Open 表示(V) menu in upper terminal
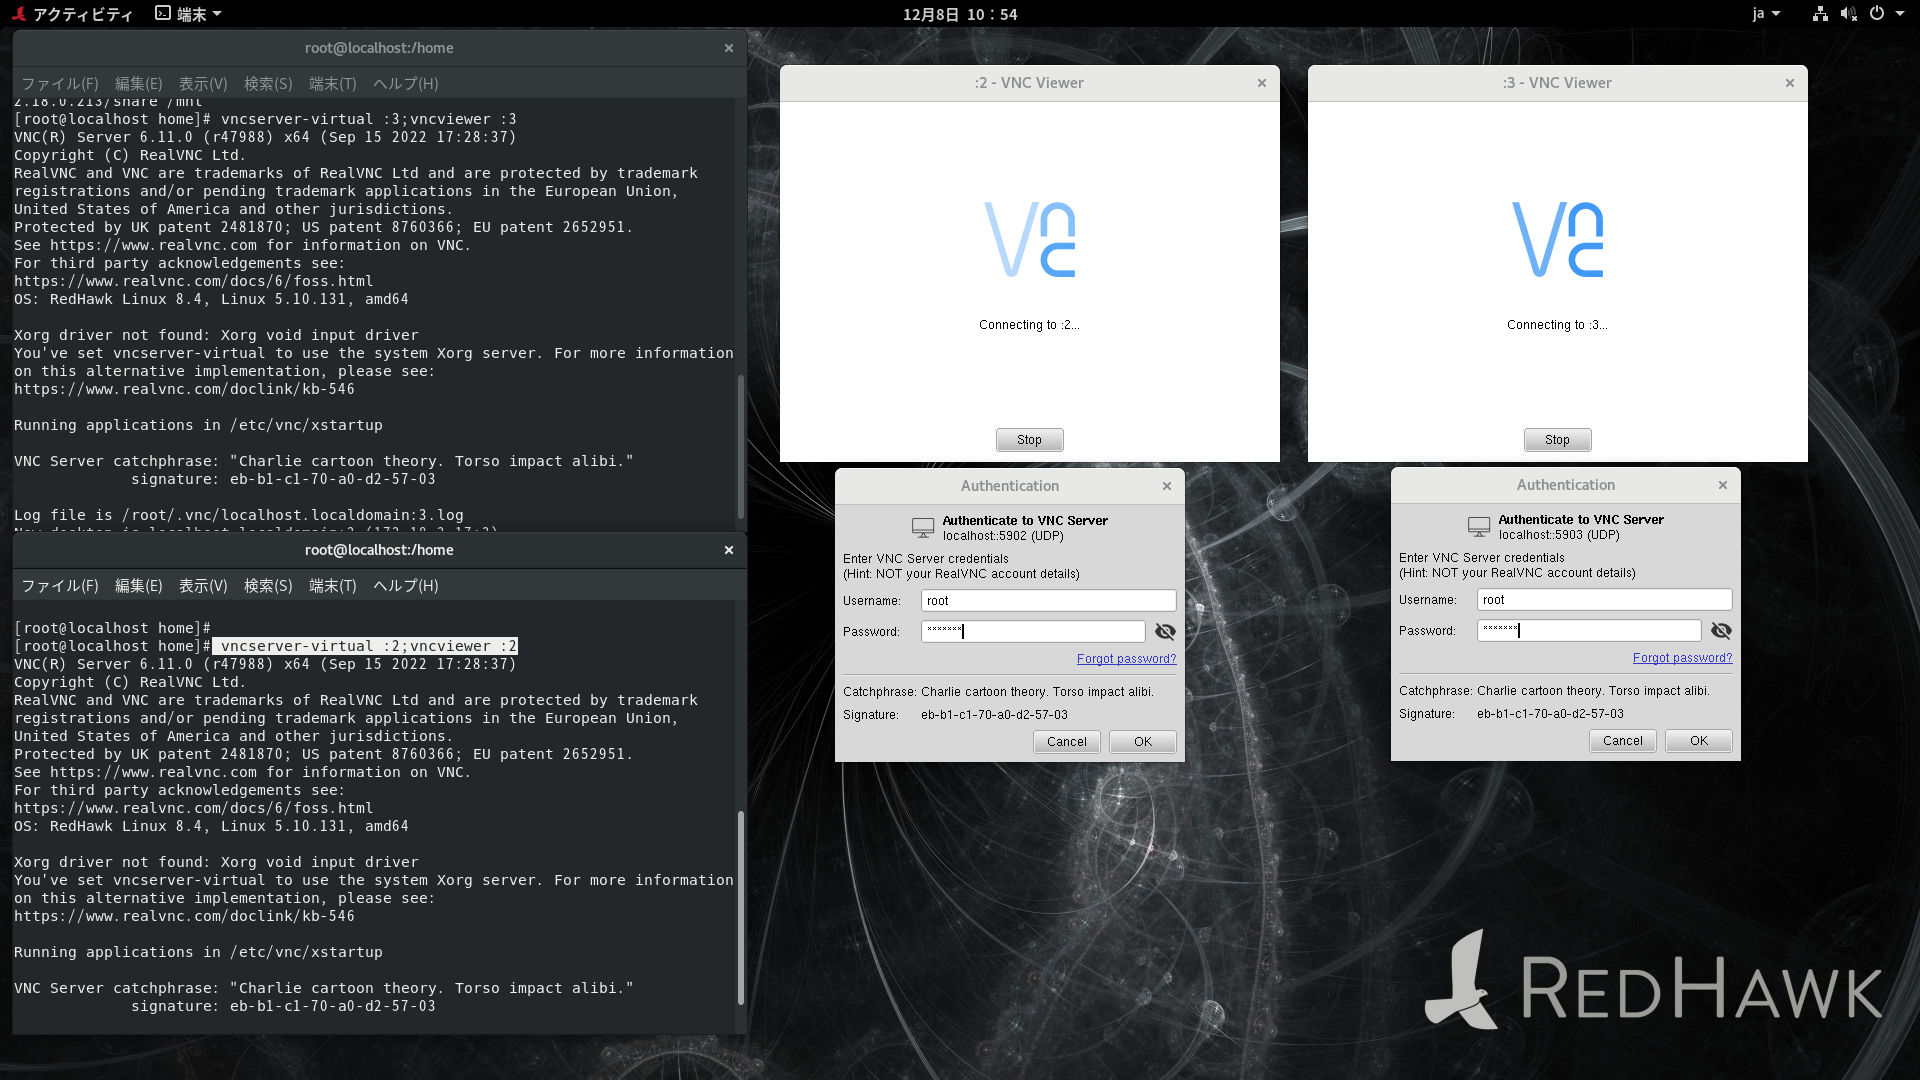This screenshot has height=1080, width=1920. pos(203,84)
